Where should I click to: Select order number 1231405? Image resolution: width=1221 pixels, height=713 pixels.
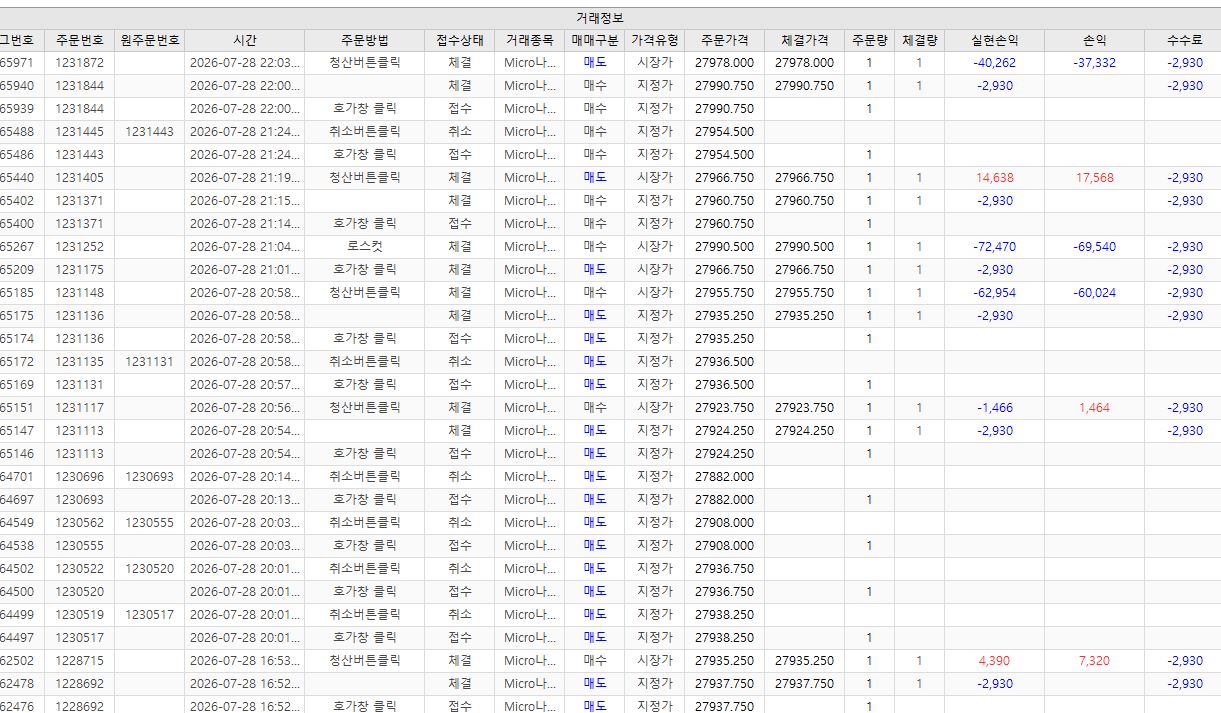pyautogui.click(x=79, y=178)
